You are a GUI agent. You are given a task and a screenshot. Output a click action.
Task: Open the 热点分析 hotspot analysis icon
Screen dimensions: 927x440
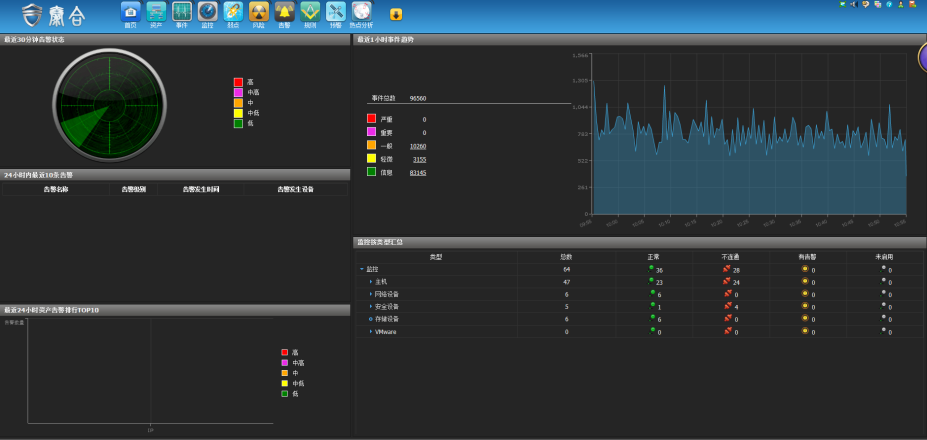[361, 12]
